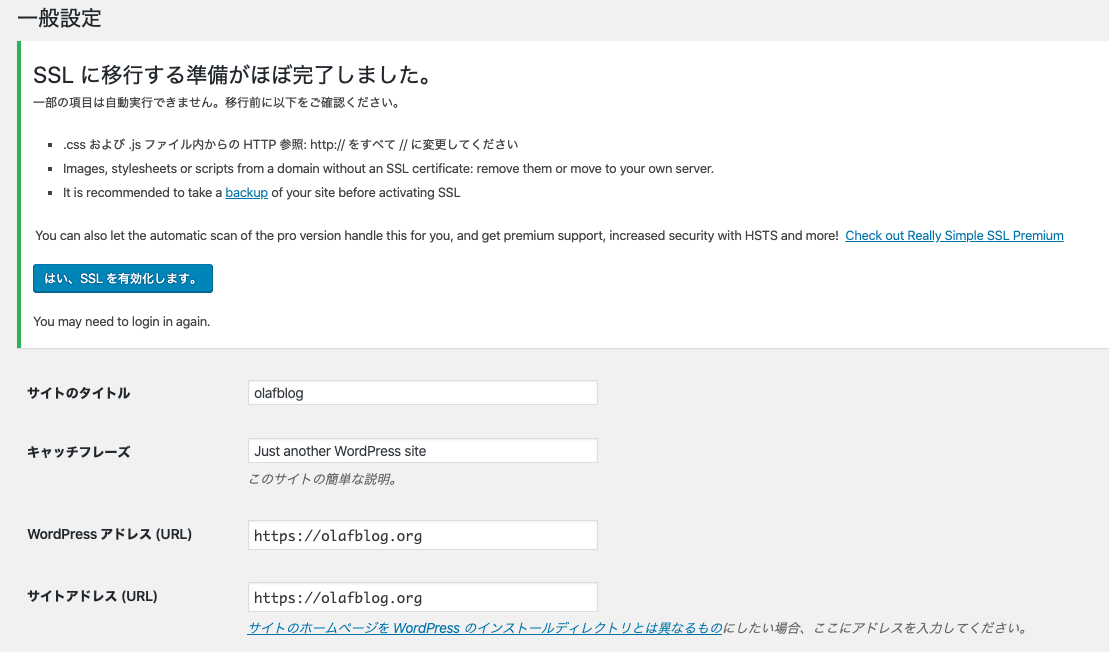Click the 一般設定 page title
Screen dimensions: 1109x652
(x=59, y=18)
